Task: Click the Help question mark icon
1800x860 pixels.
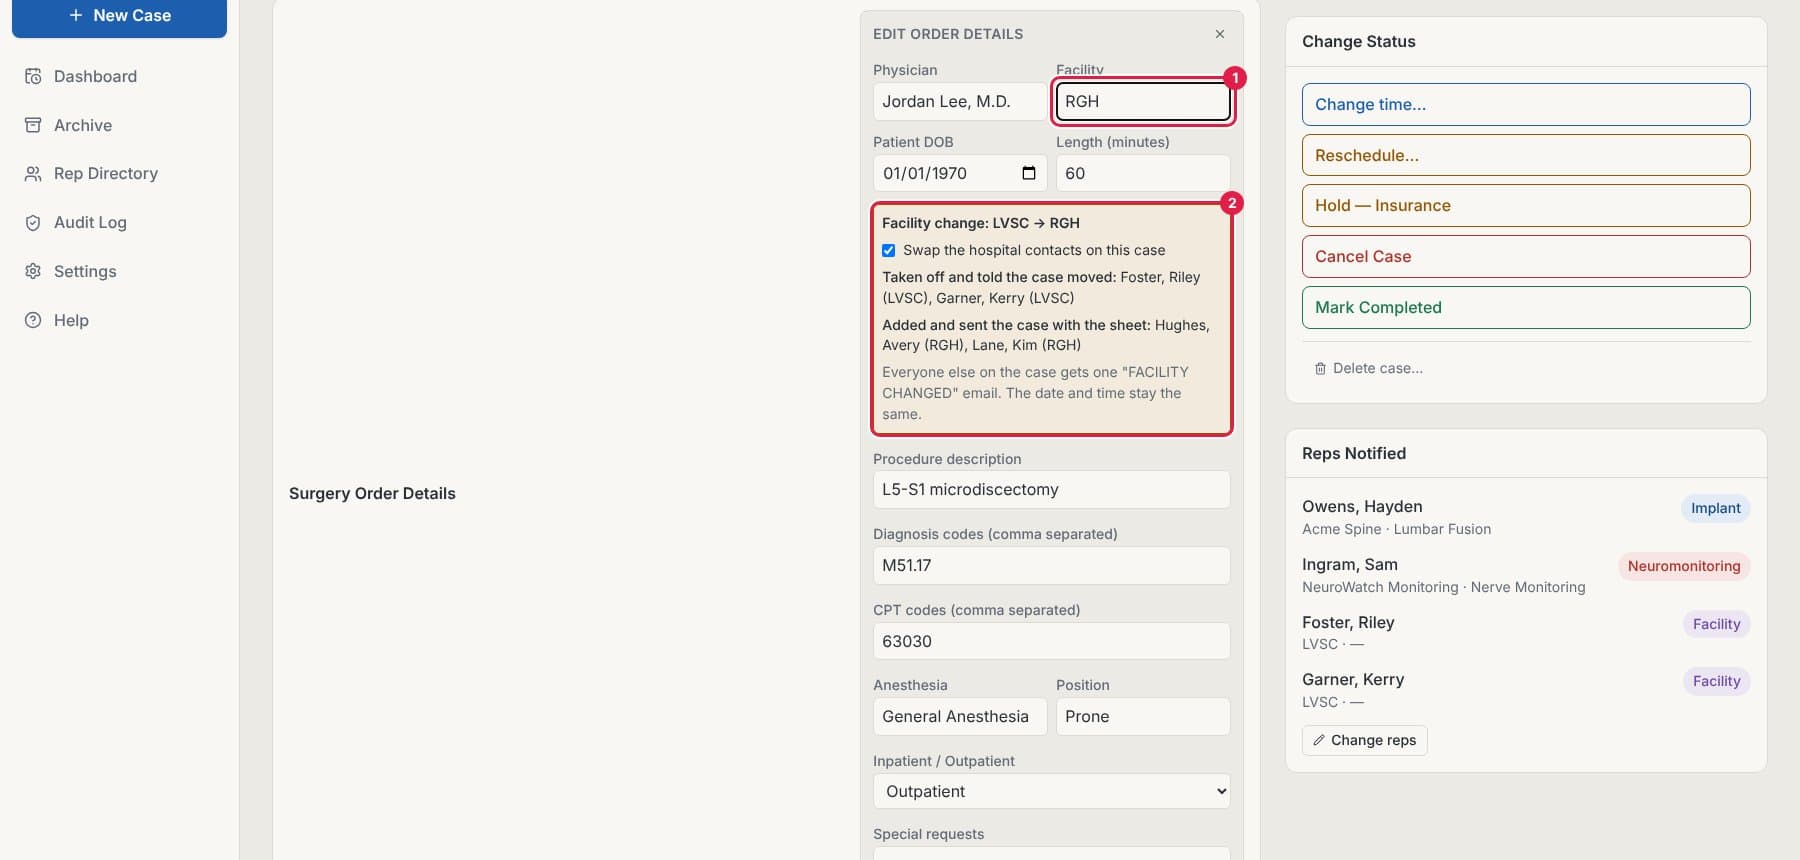Action: (33, 320)
